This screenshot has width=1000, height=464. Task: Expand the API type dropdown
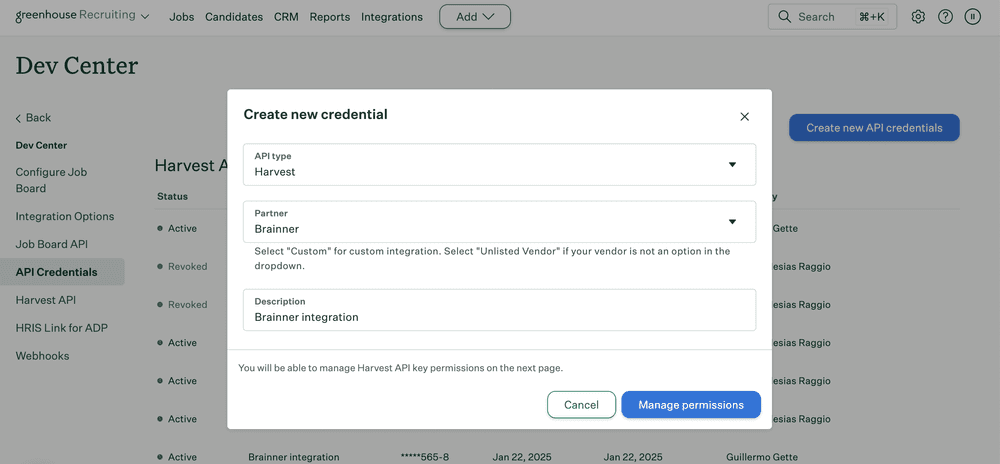[731, 164]
